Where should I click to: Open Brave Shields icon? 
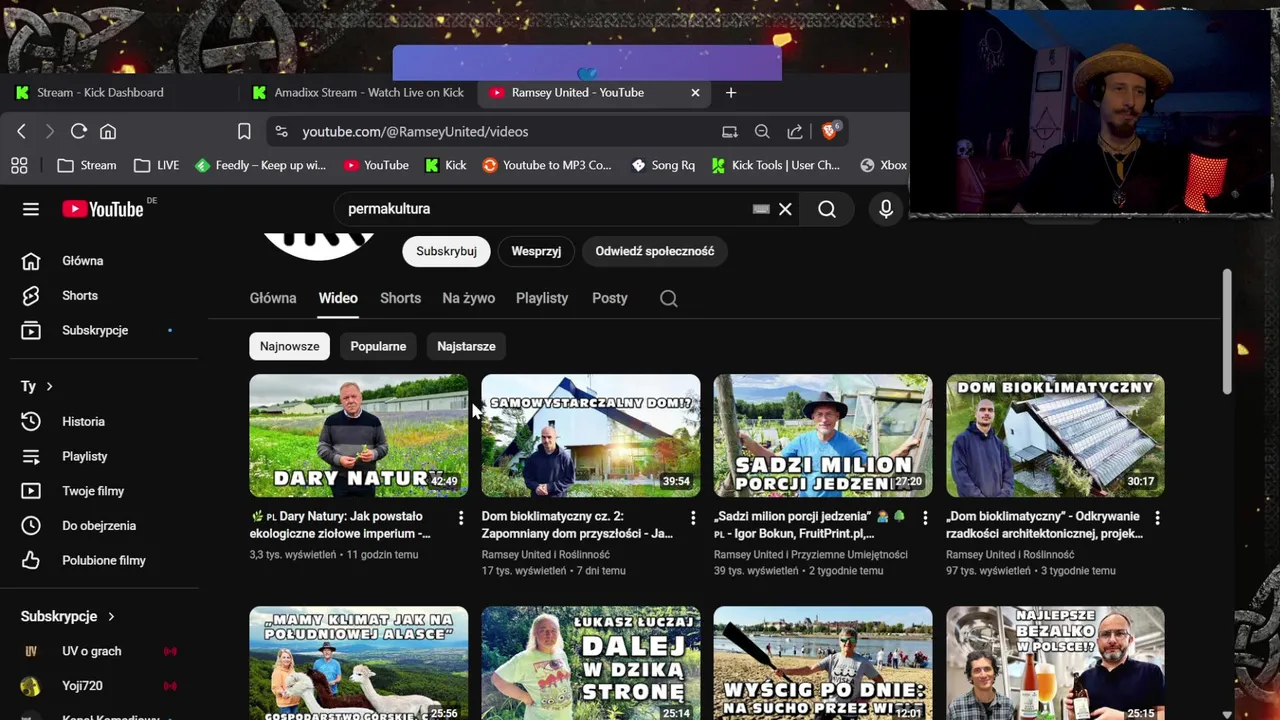830,130
